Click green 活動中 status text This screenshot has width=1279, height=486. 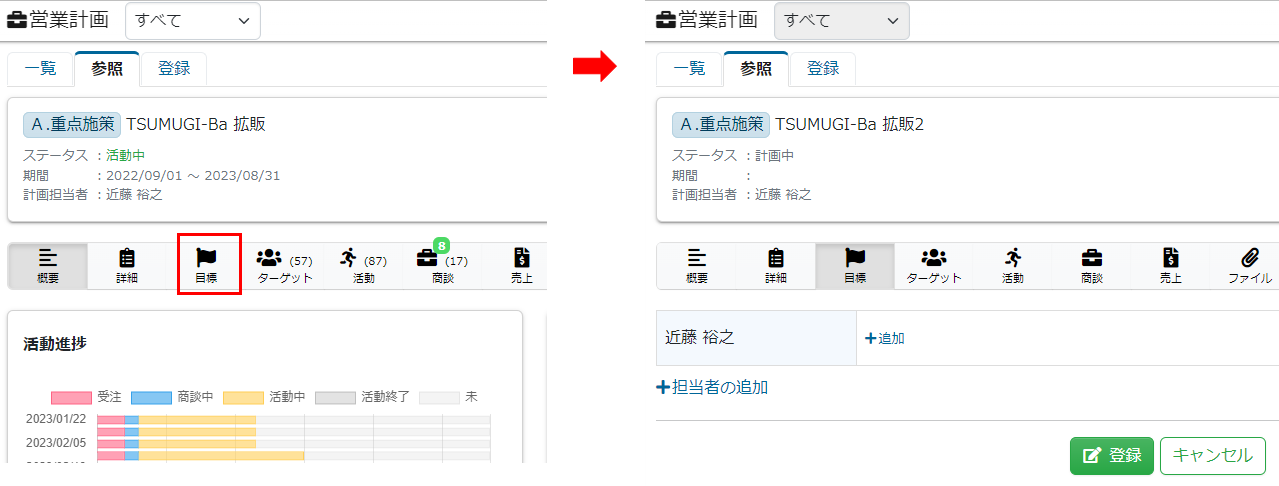point(126,156)
